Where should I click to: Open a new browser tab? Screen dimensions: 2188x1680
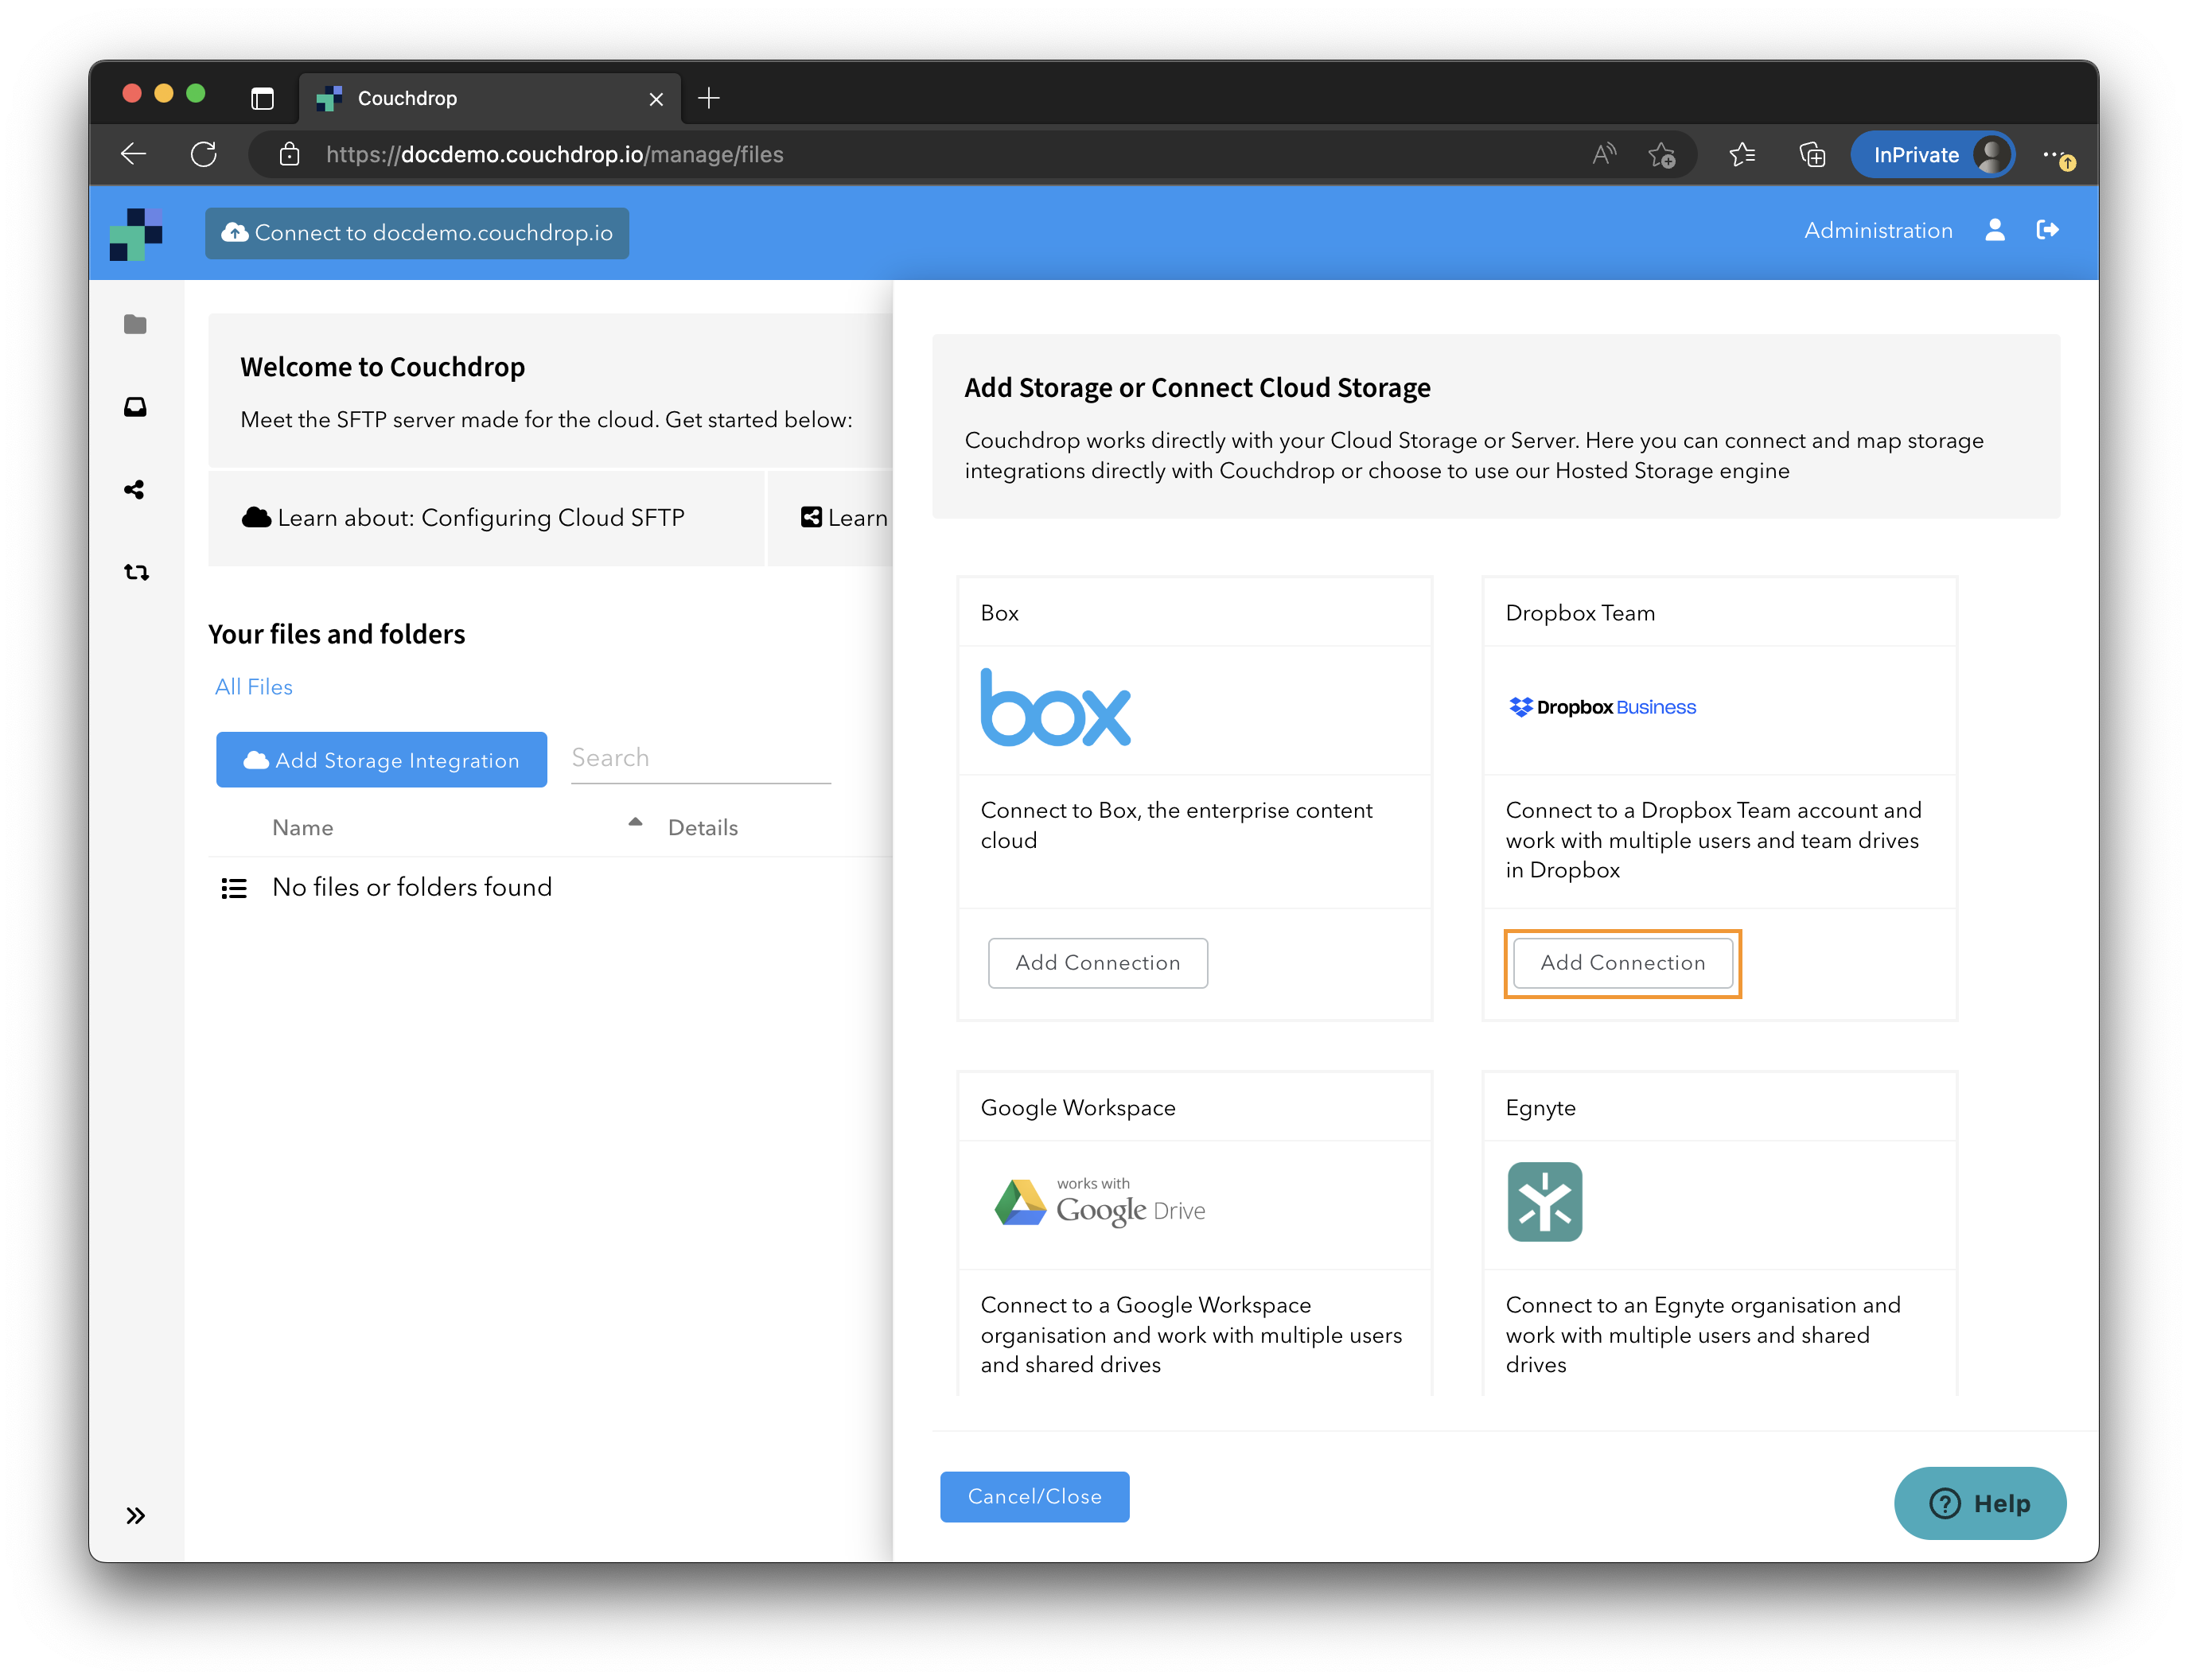coord(709,98)
